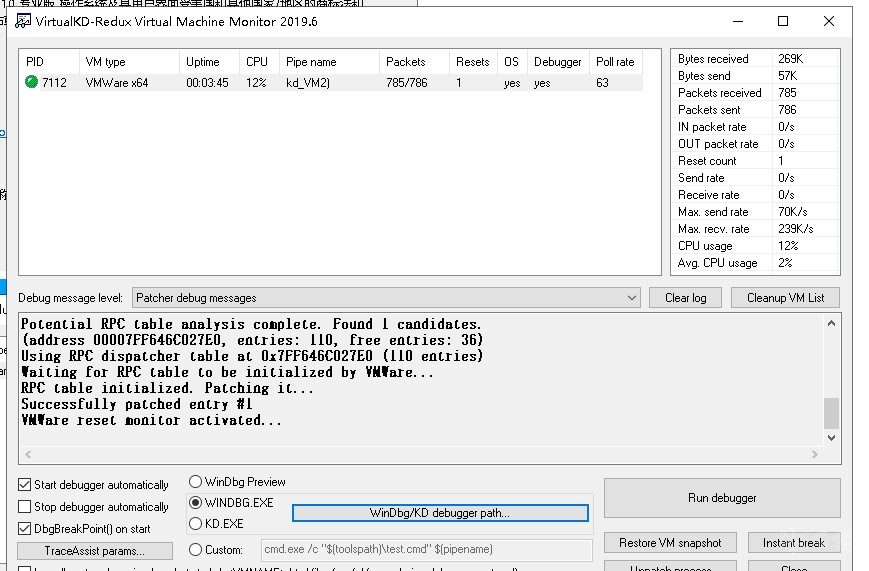
Task: Click the Instant break button
Action: 794,543
